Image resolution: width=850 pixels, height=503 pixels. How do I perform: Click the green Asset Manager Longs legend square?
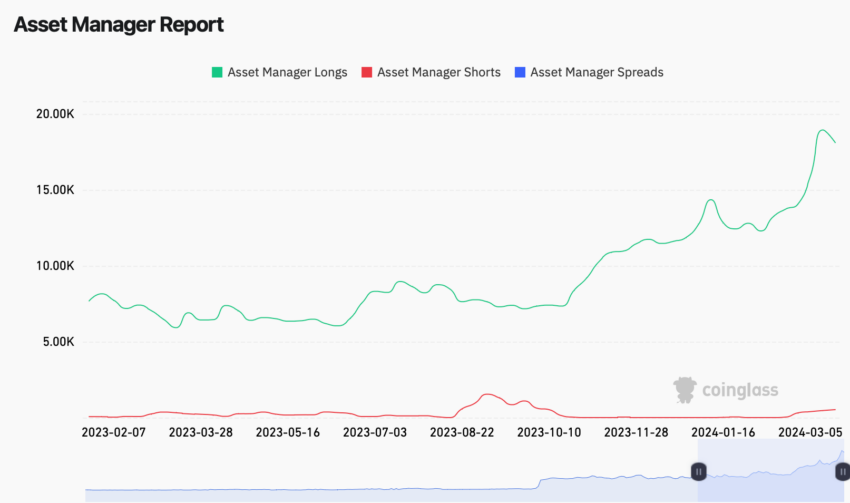pos(217,72)
